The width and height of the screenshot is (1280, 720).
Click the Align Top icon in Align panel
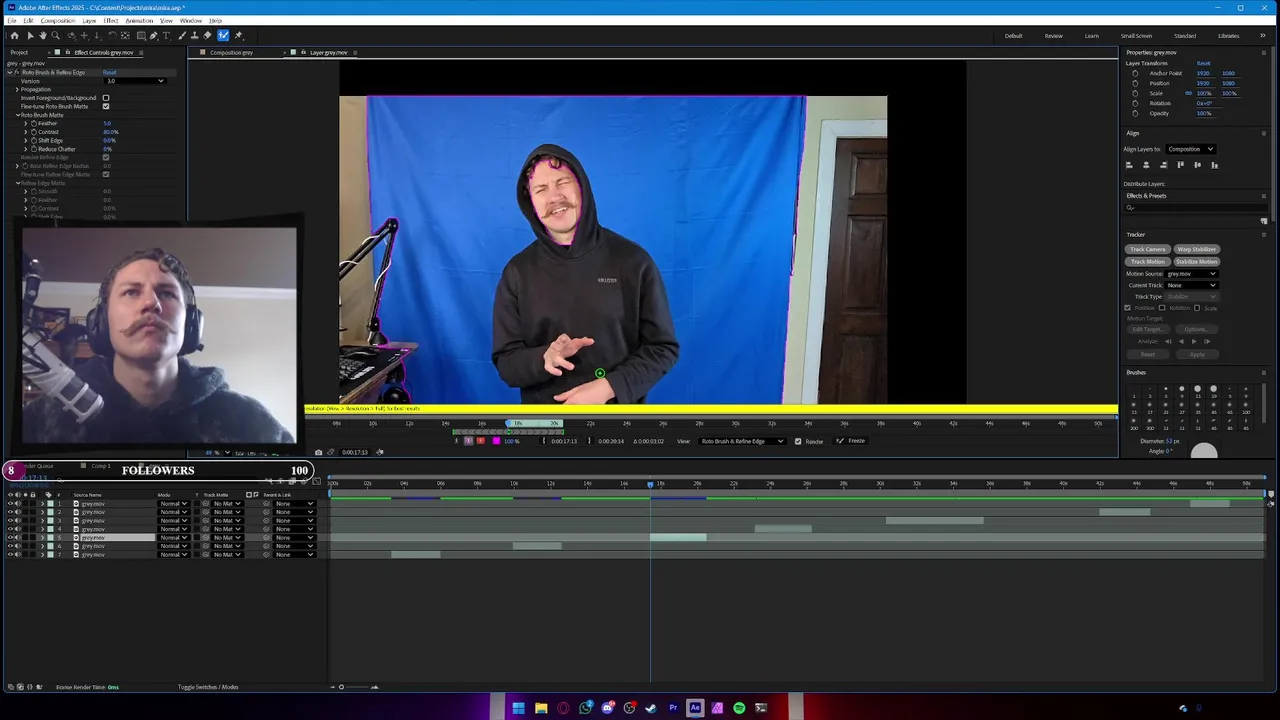click(1181, 165)
